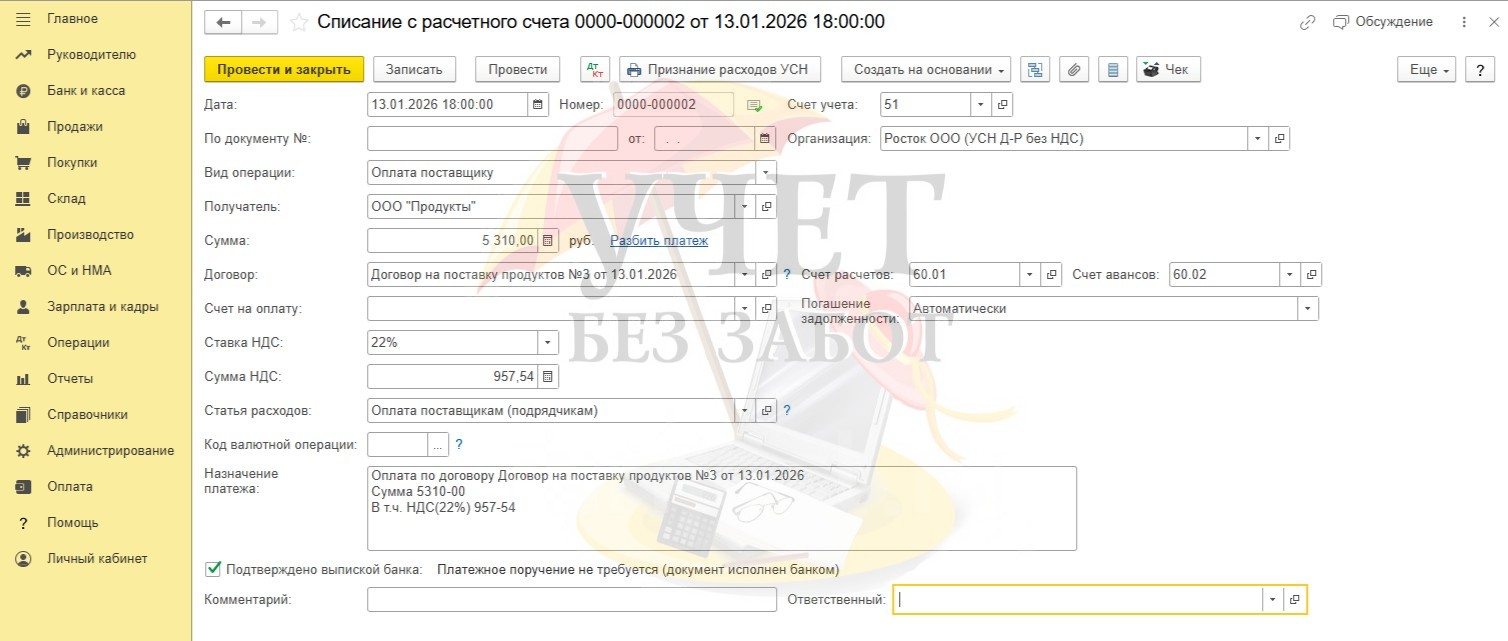
Task: Click the Чек button
Action: pos(1168,69)
